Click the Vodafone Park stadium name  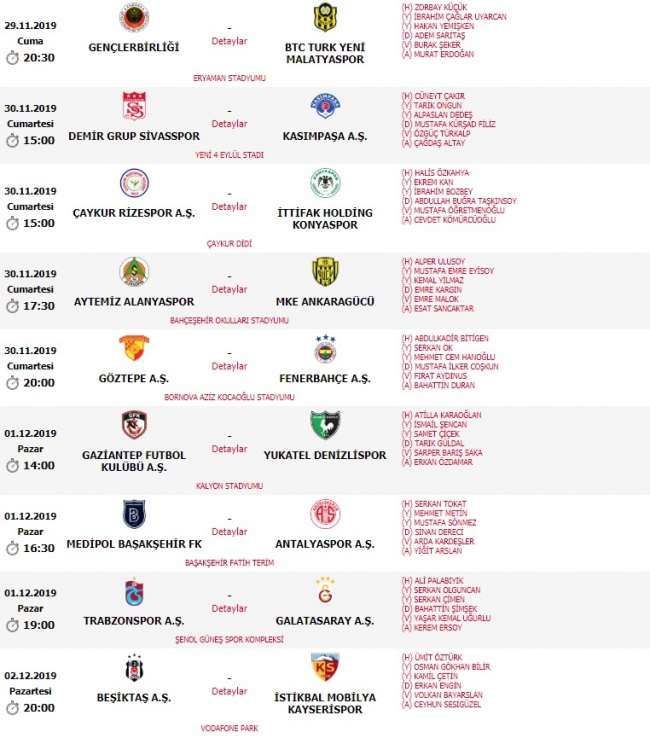[230, 728]
